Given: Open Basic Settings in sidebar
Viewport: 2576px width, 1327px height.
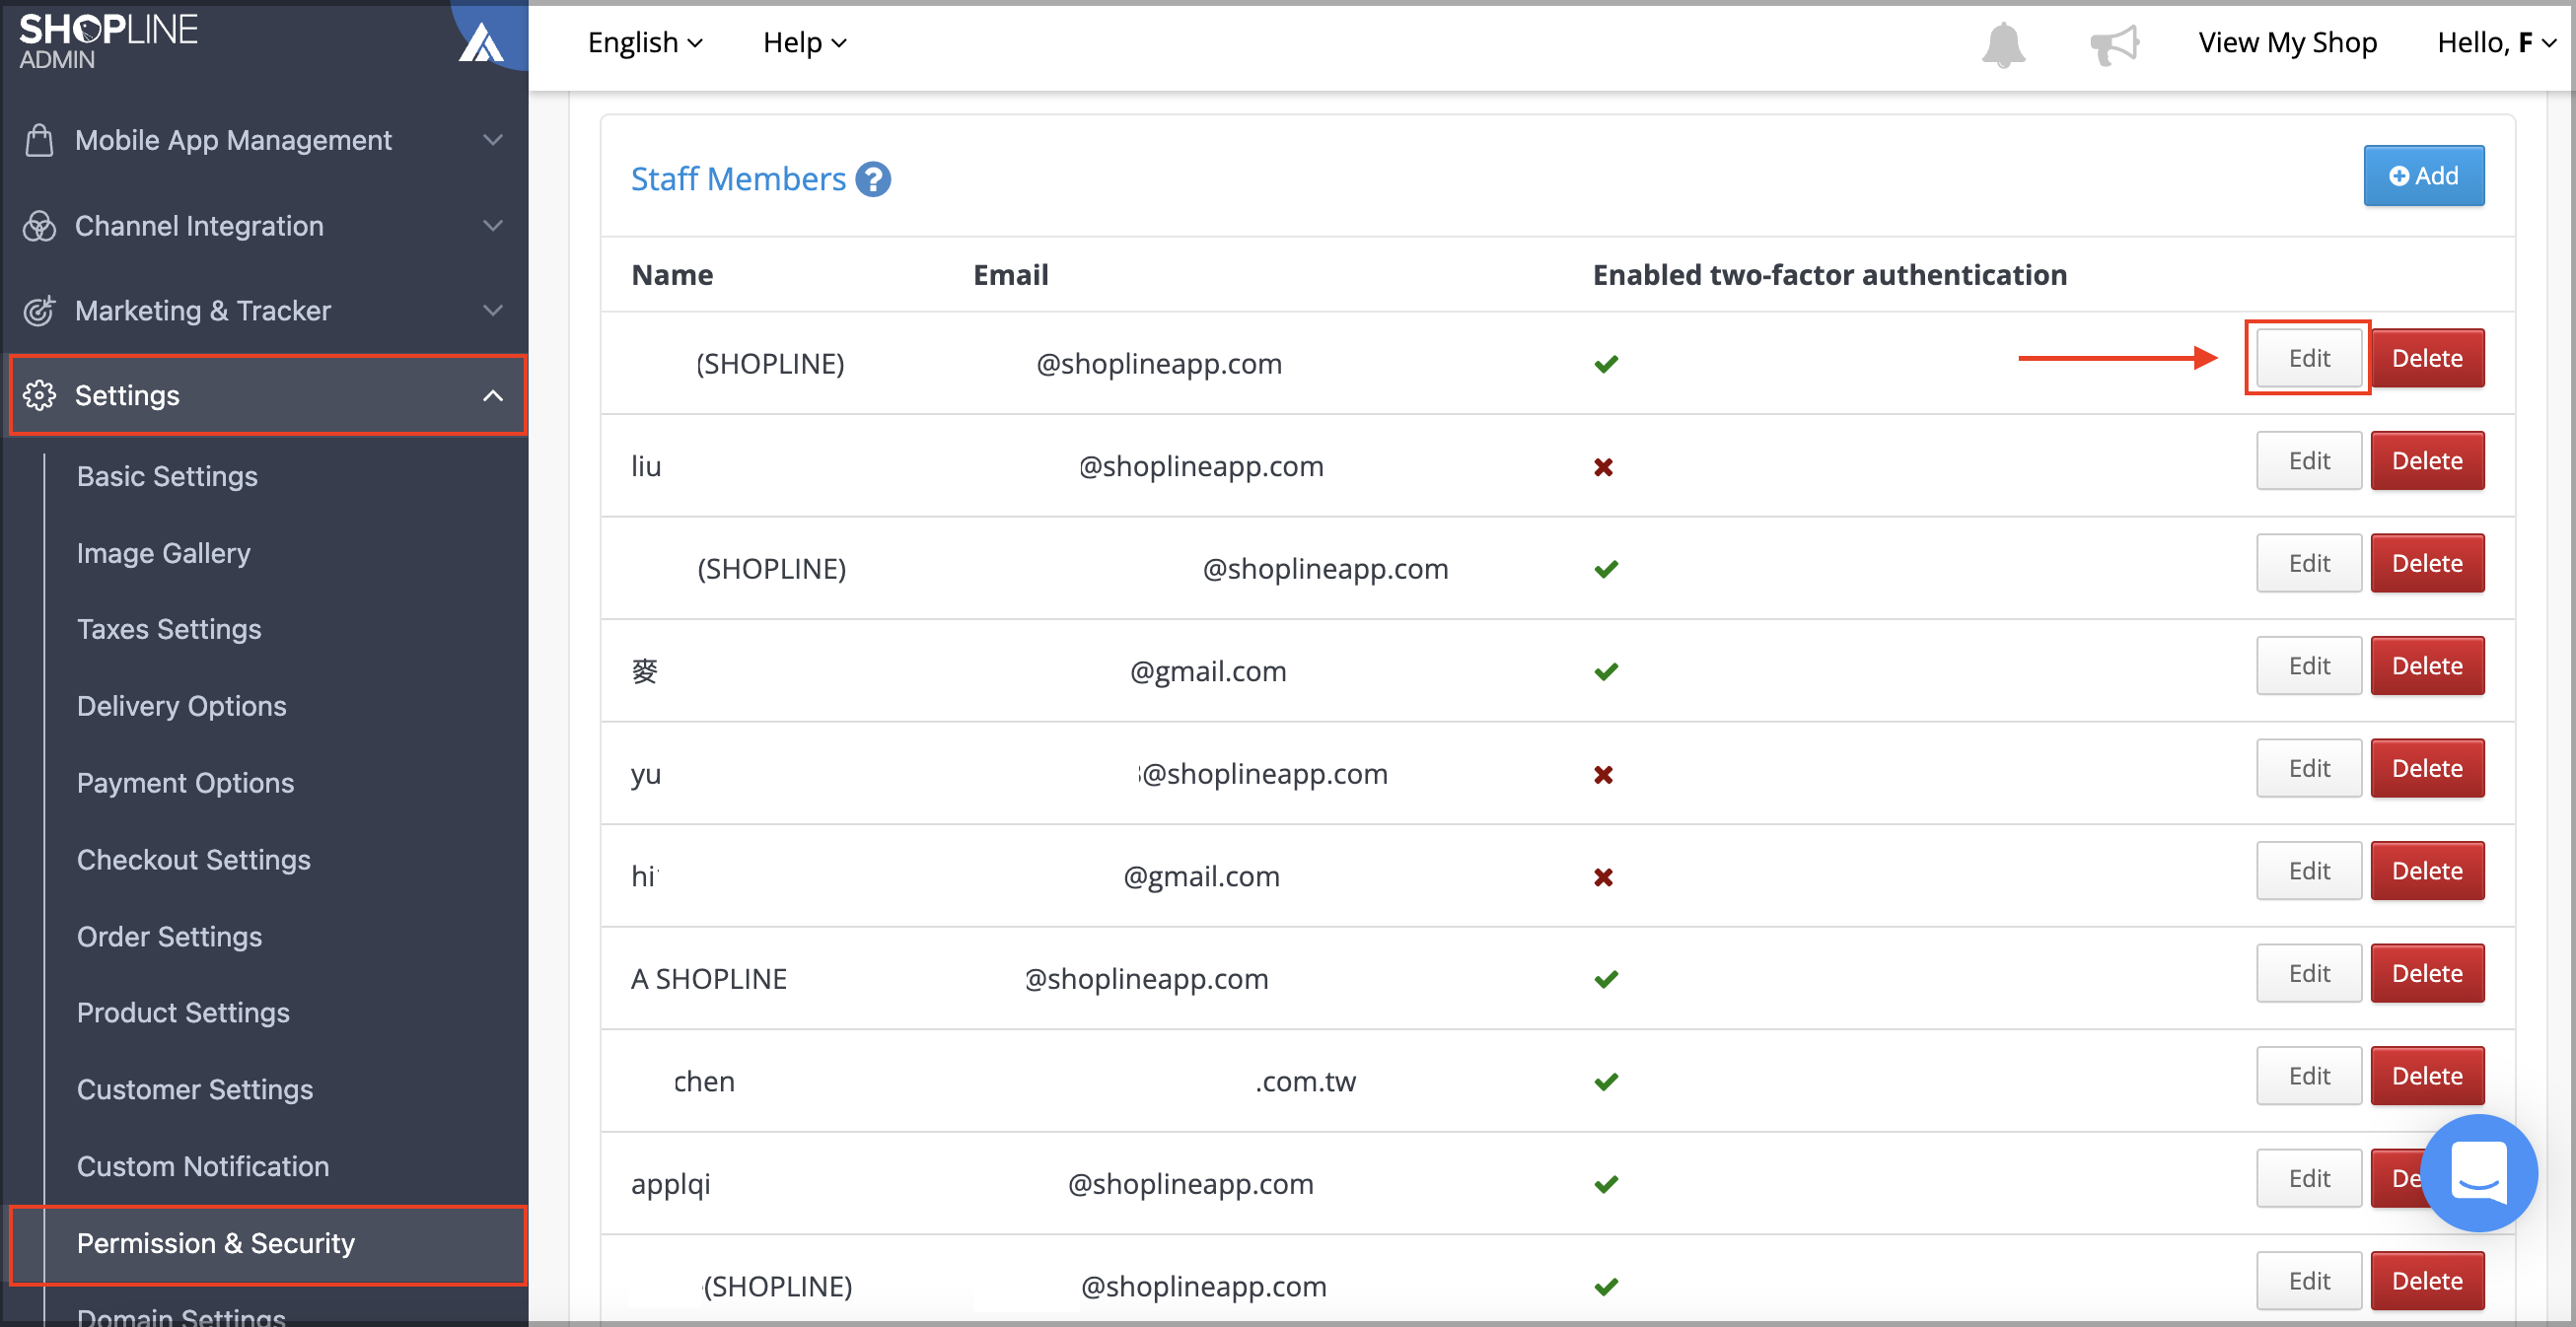Looking at the screenshot, I should coord(167,476).
